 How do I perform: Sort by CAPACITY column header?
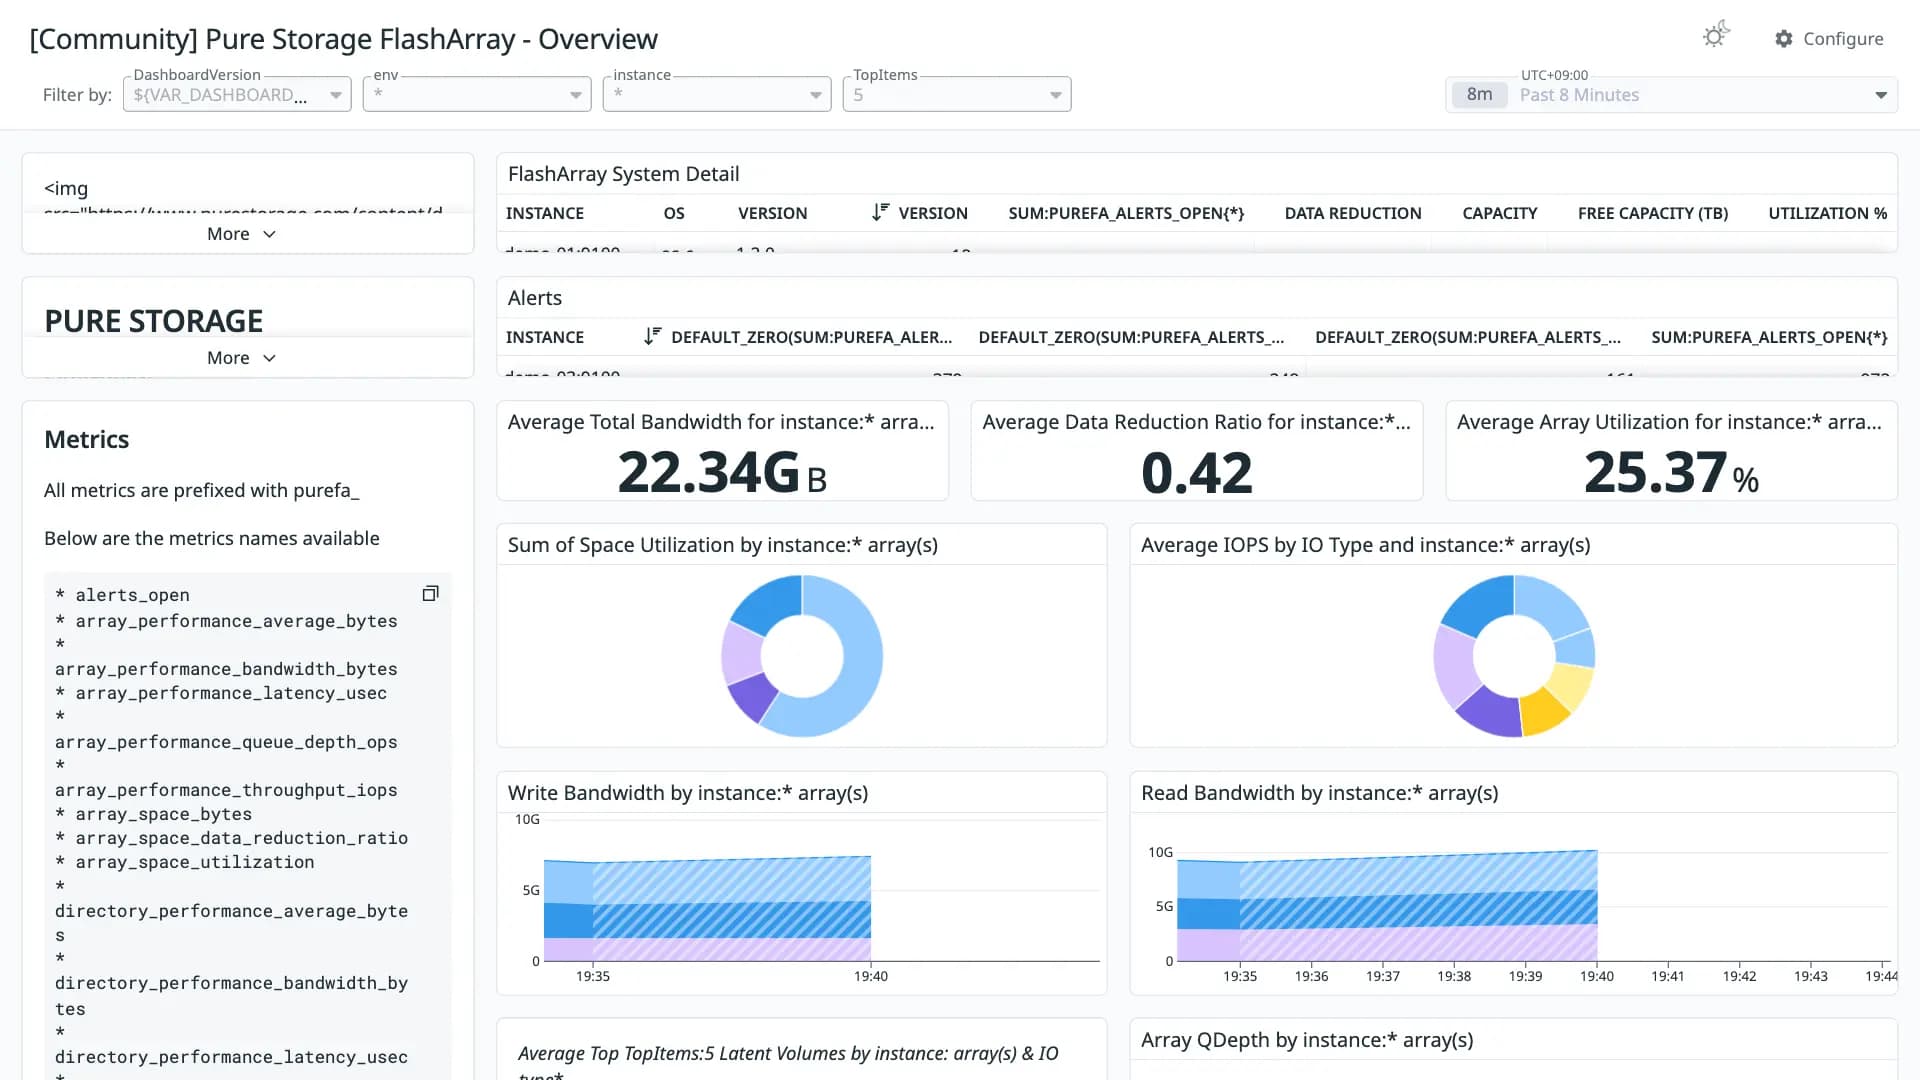1500,213
